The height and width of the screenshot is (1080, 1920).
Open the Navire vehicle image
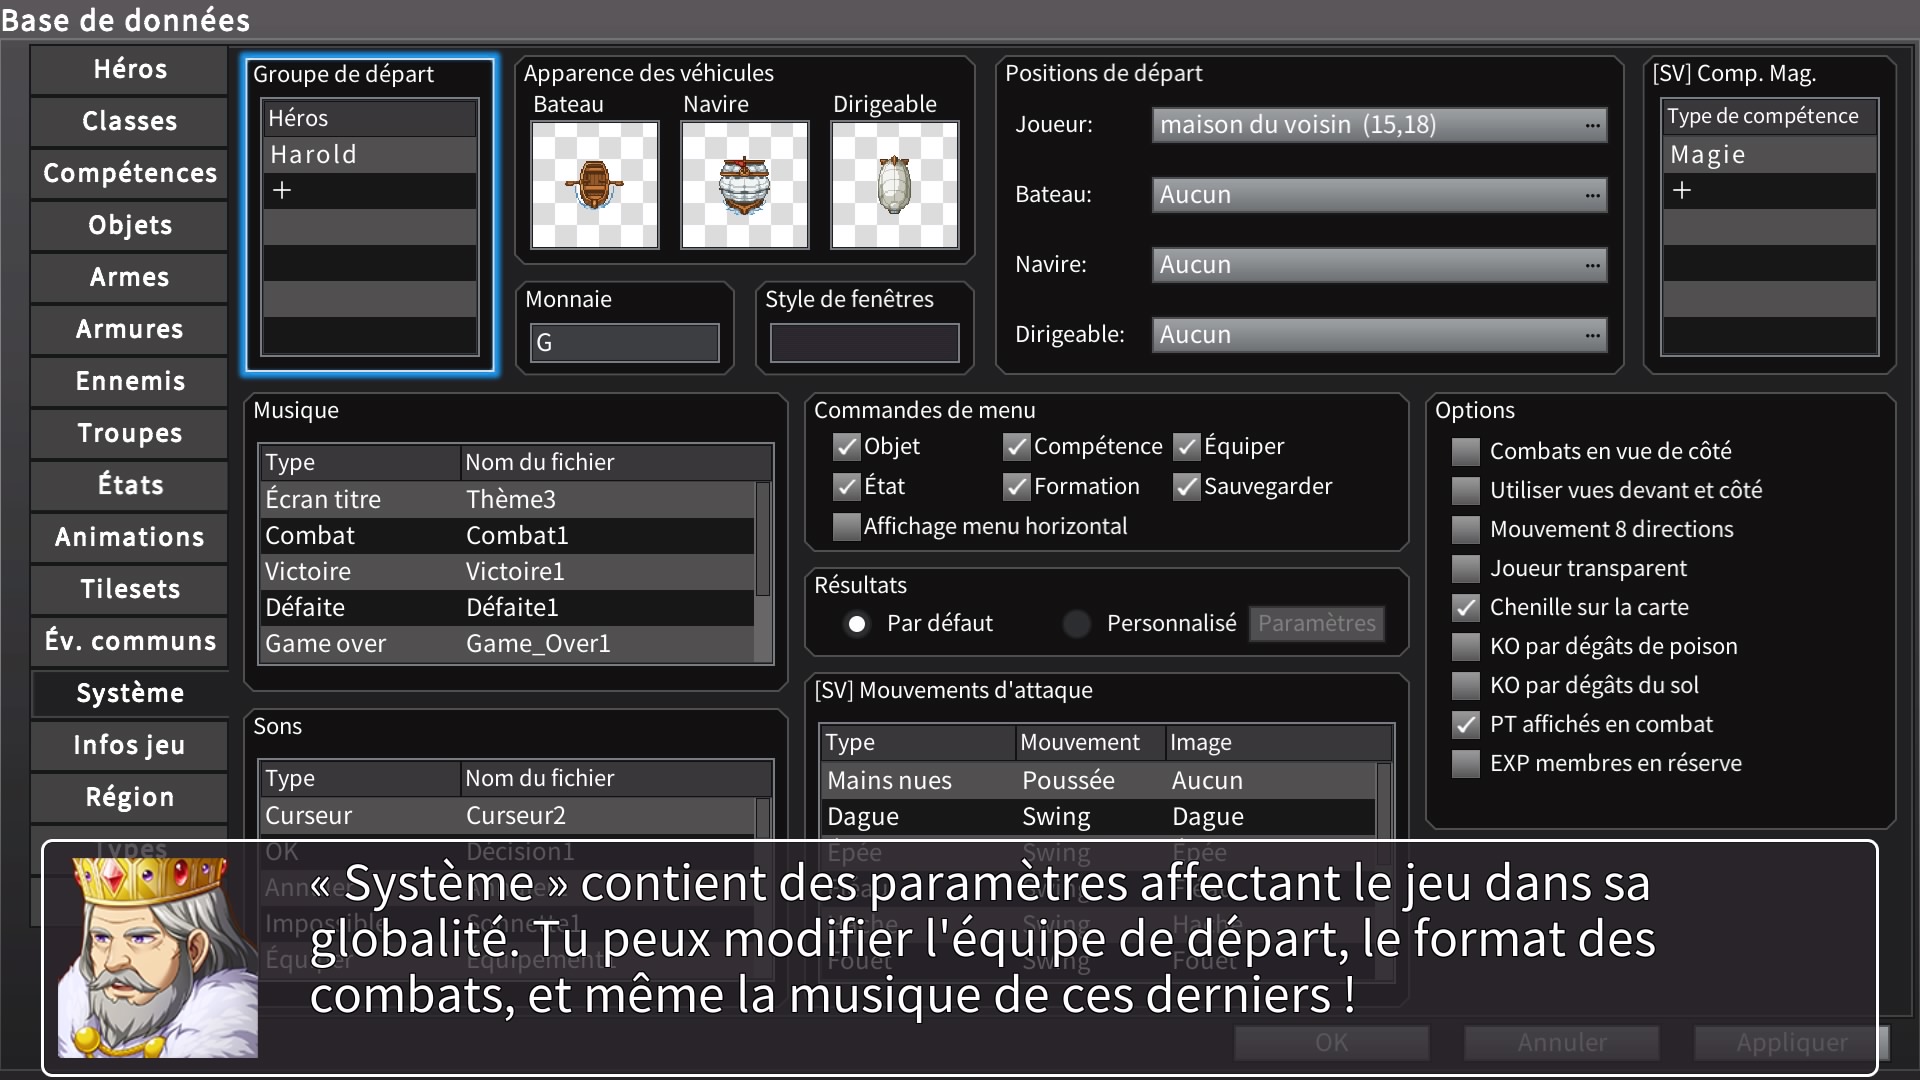(x=745, y=185)
